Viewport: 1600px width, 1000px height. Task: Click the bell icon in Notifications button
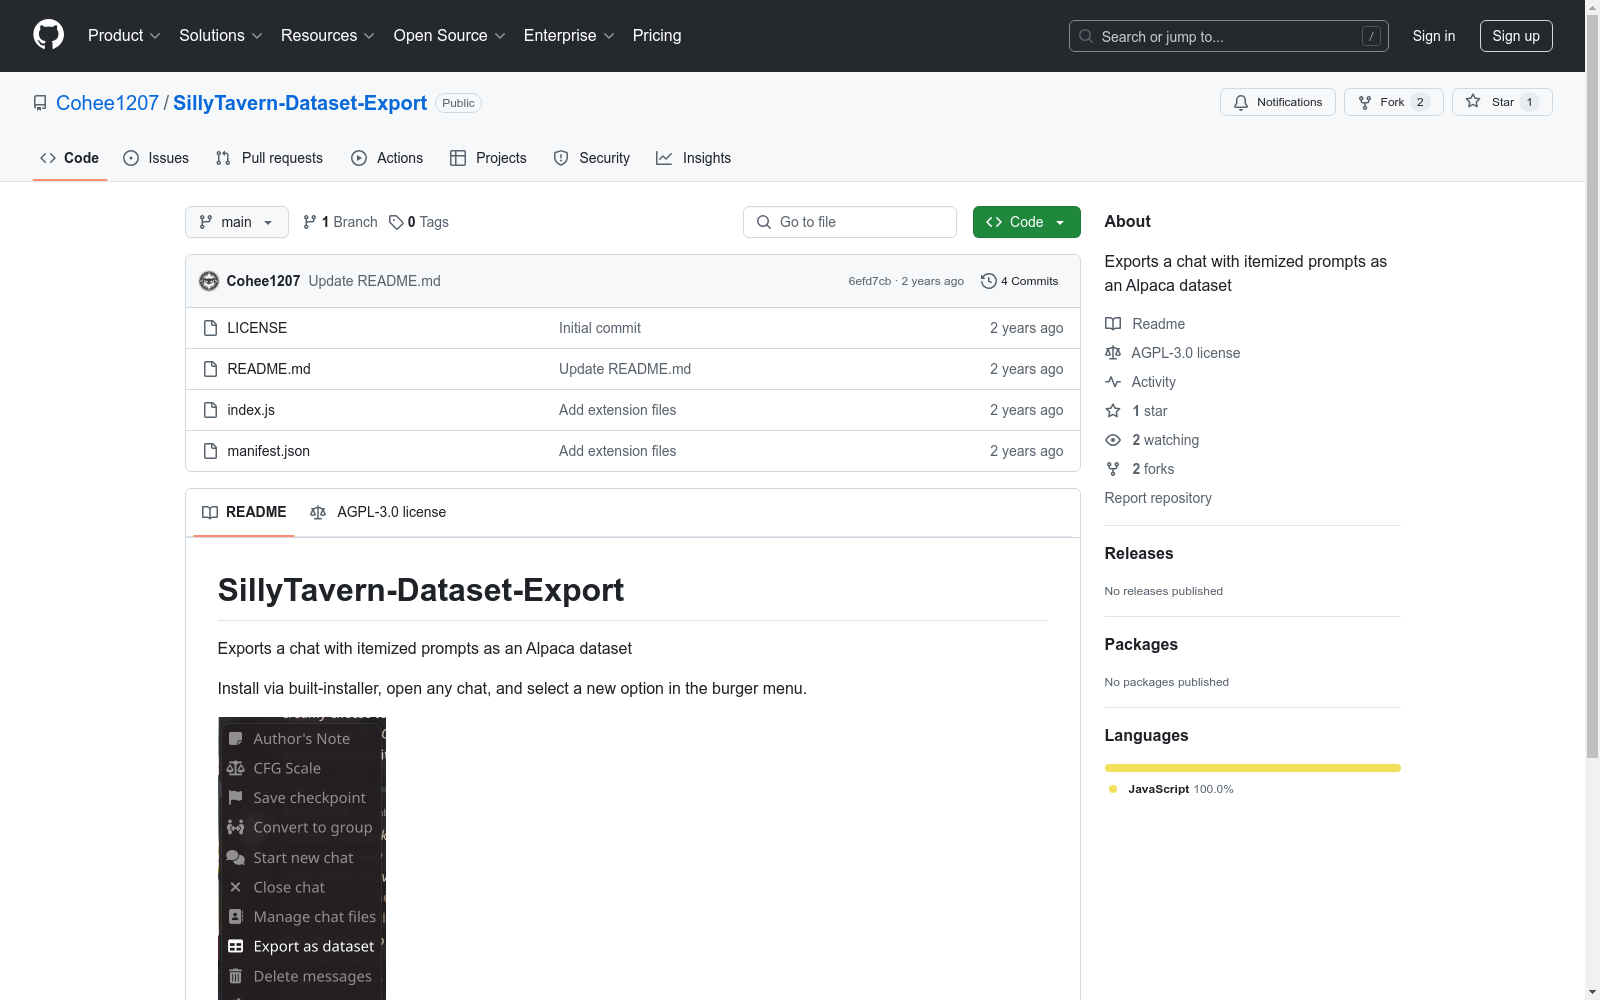(1241, 102)
